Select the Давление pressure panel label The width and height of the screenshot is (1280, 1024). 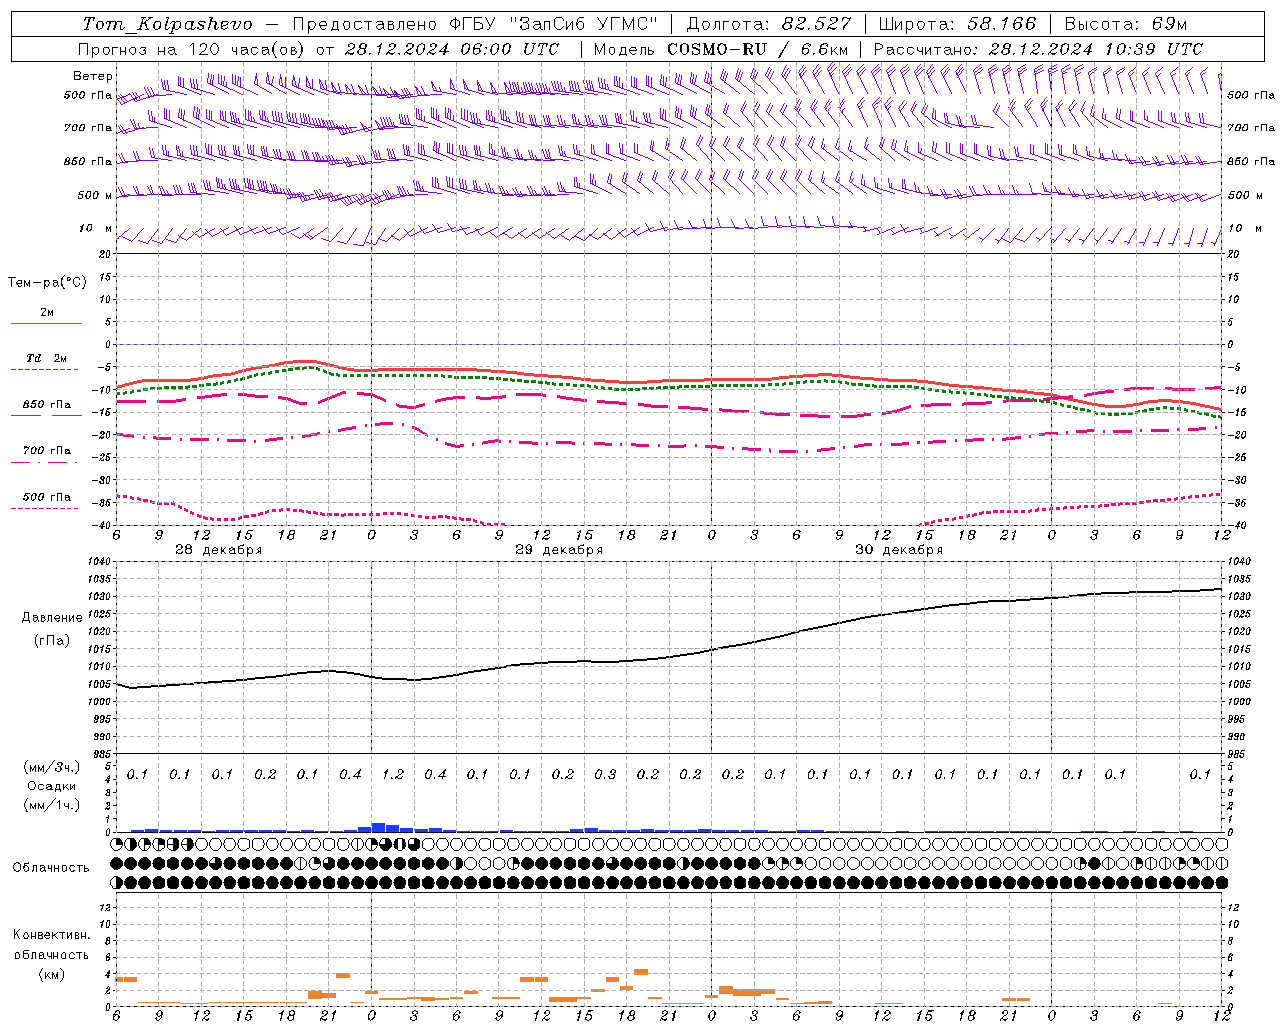pos(52,617)
